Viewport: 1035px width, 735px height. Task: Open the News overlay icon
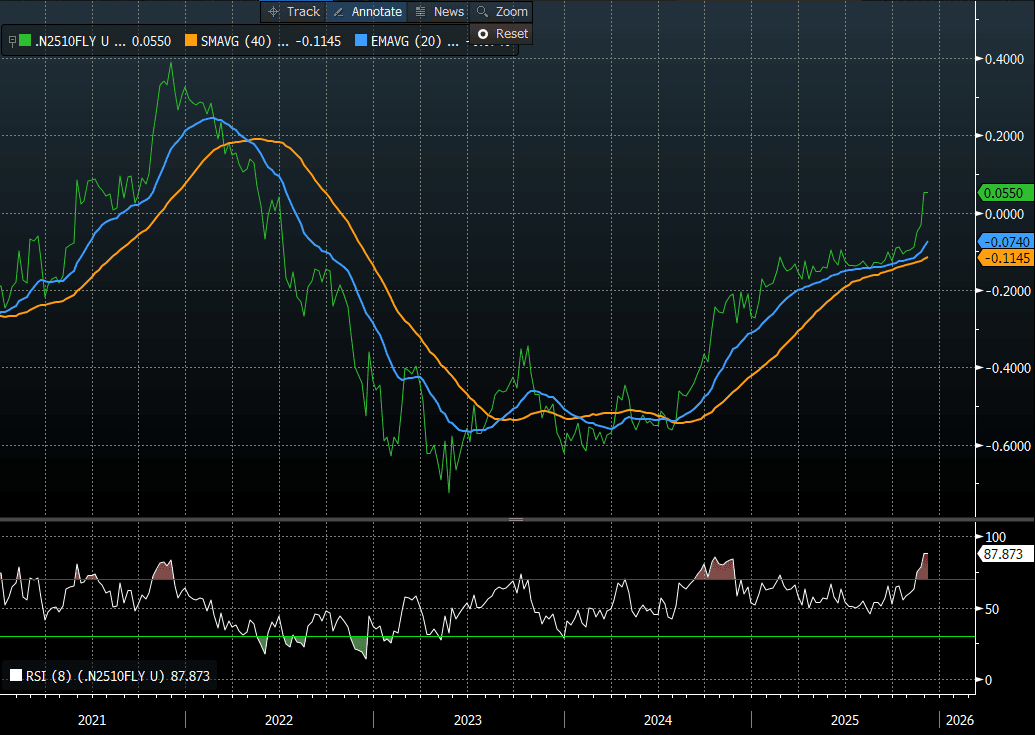421,12
